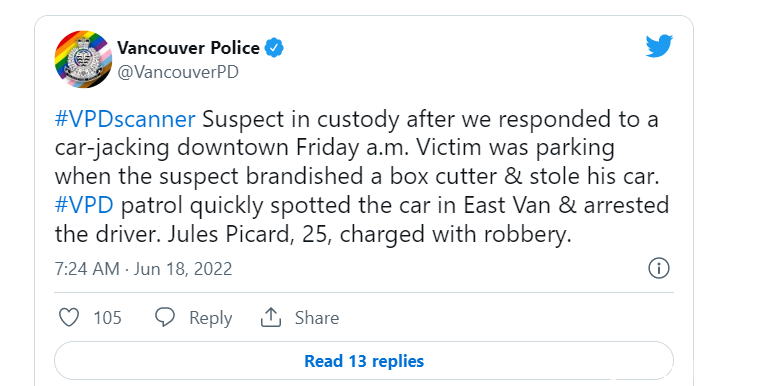Open the @VancouverPD handle

click(178, 72)
